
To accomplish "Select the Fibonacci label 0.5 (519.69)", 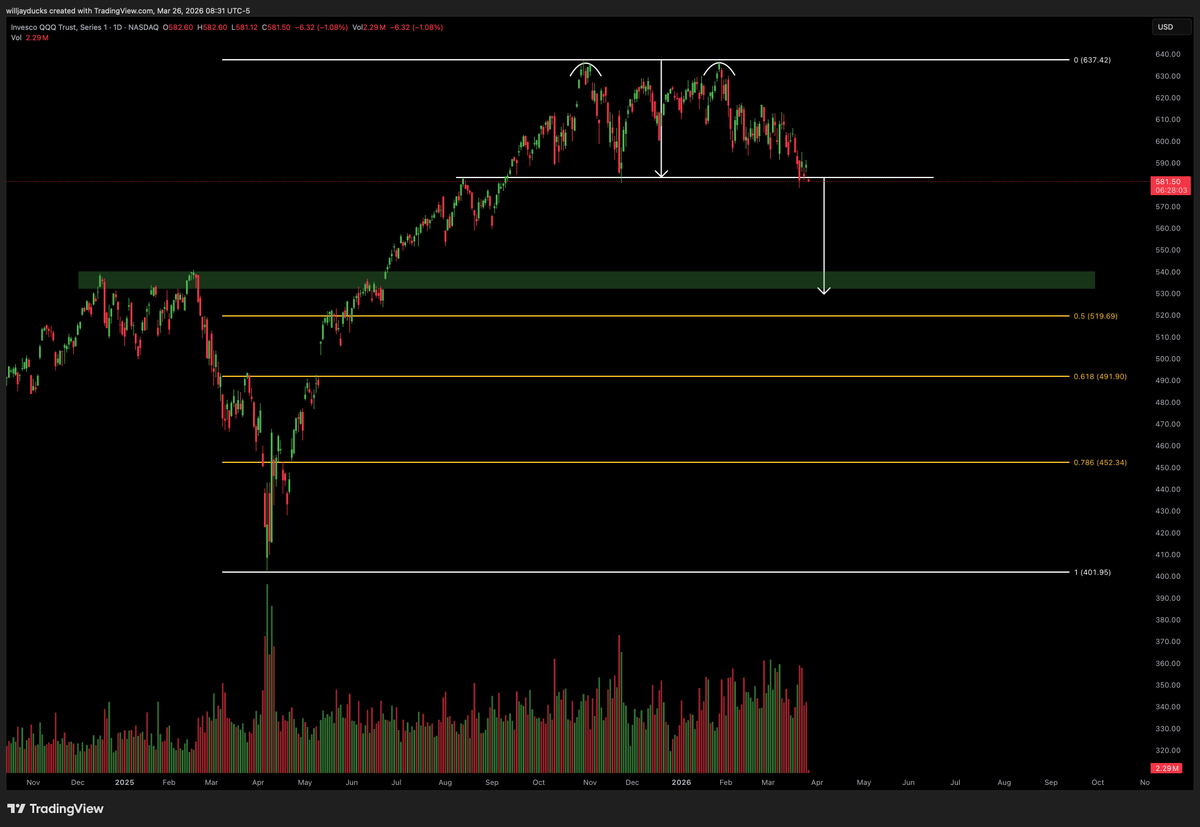I will tap(1095, 316).
